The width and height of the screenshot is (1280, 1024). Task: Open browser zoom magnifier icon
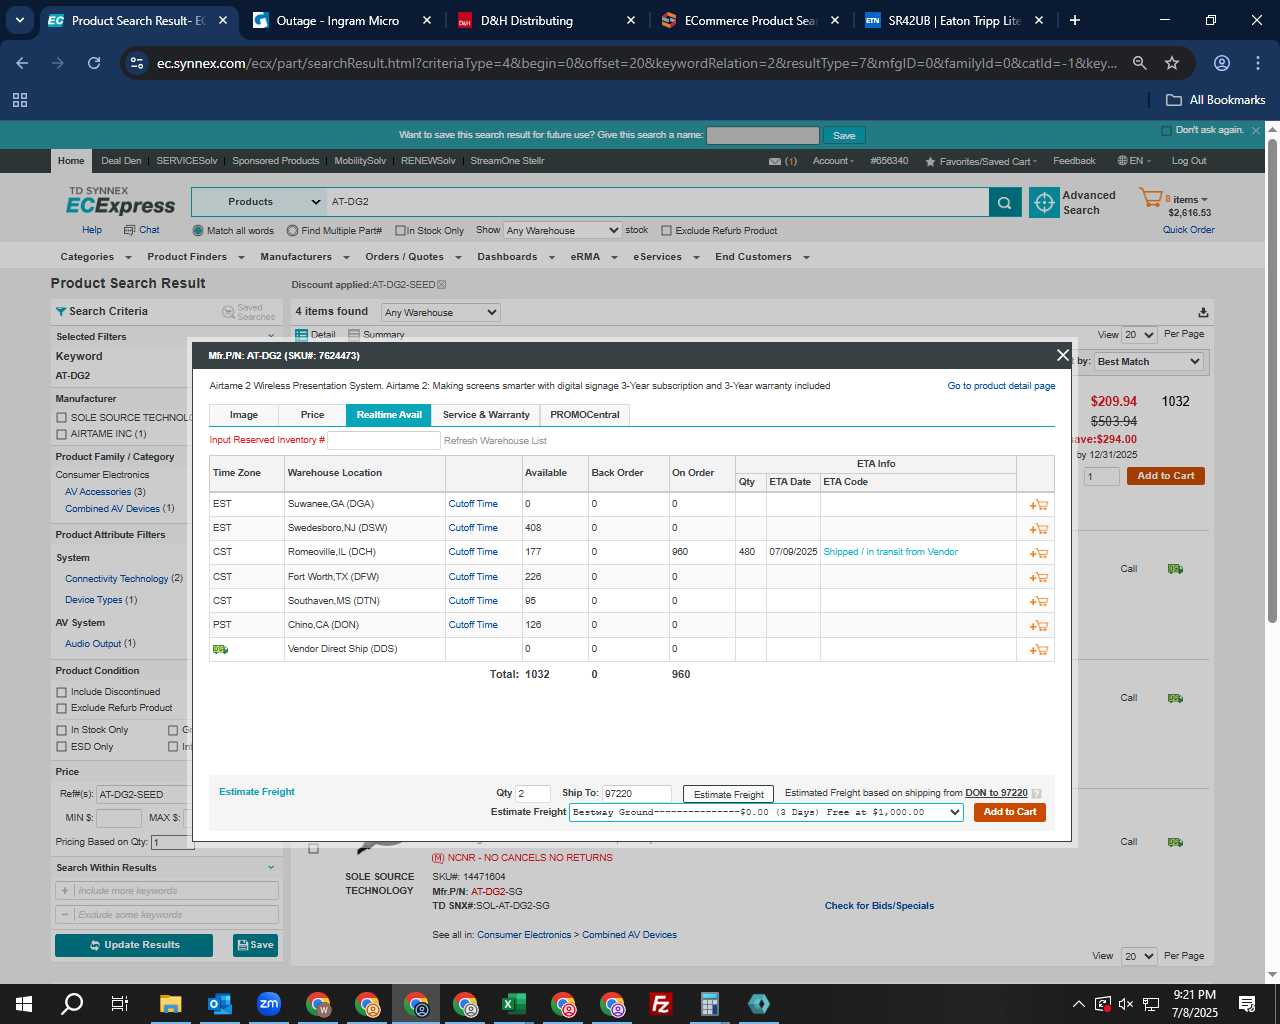coord(1139,63)
